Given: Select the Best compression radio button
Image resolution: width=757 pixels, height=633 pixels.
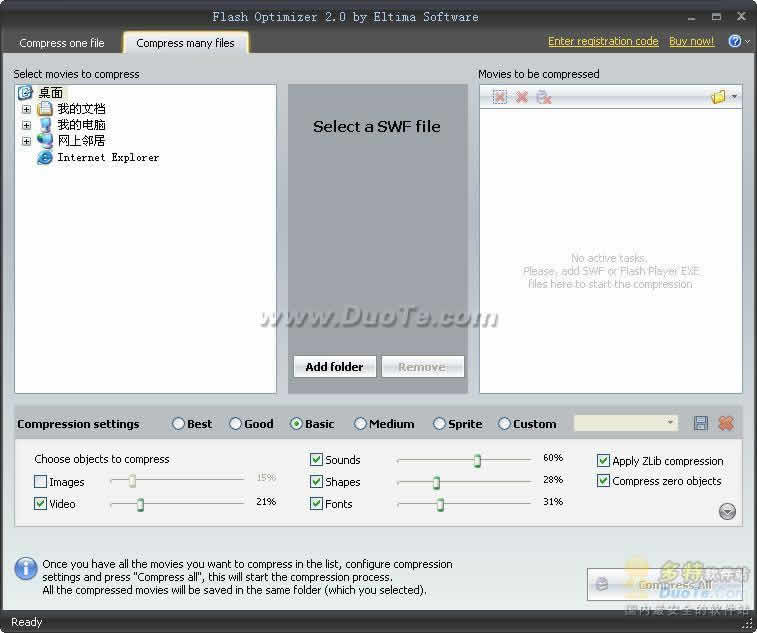Looking at the screenshot, I should coord(178,424).
